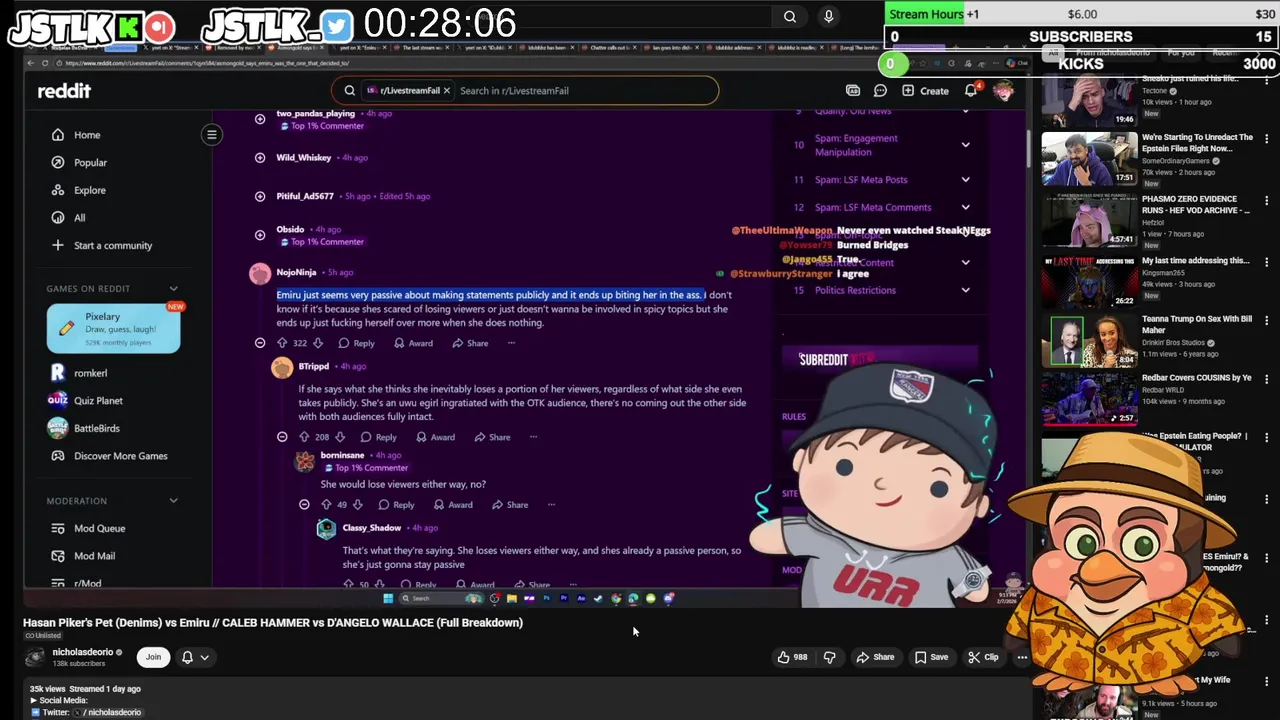1280x720 pixels.
Task: Open Mod Mail in sidebar
Action: pos(94,556)
